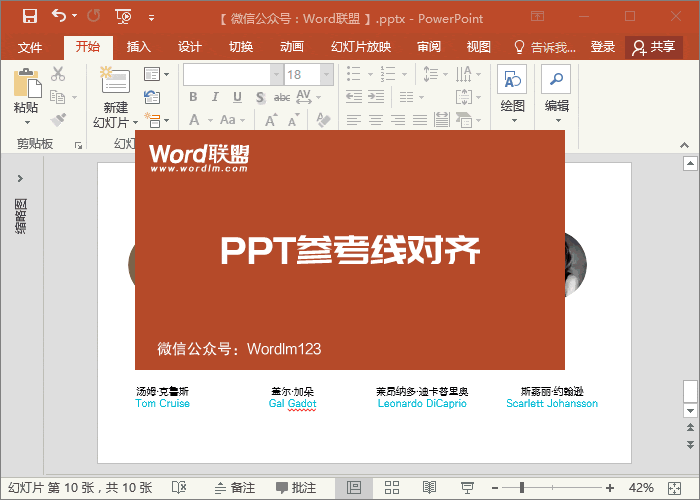
Task: Switch to slide sorter view in status bar
Action: click(x=392, y=488)
